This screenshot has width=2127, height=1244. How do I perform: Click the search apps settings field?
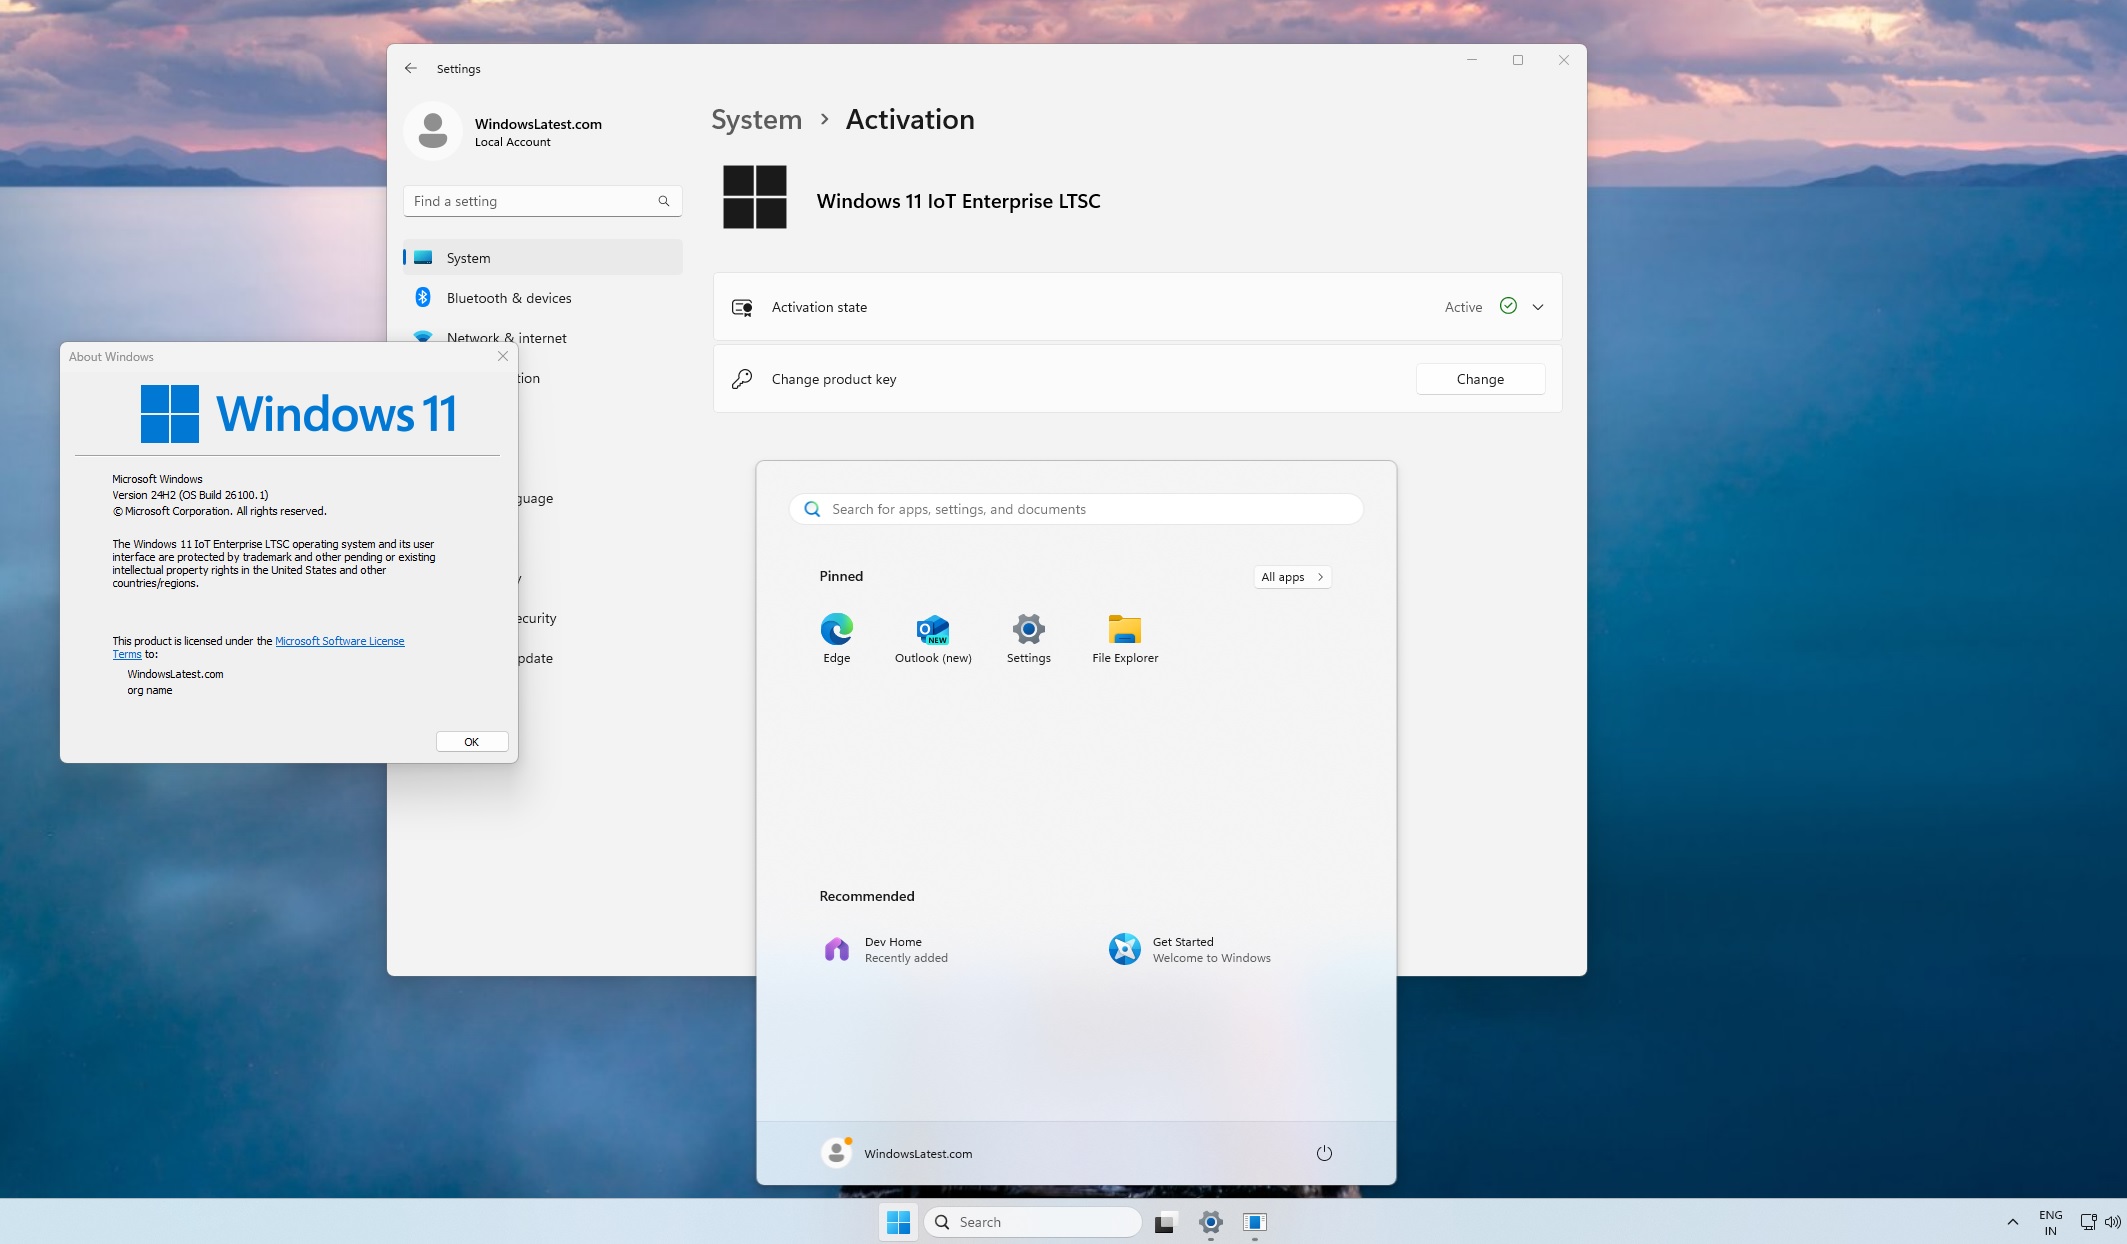point(1078,508)
